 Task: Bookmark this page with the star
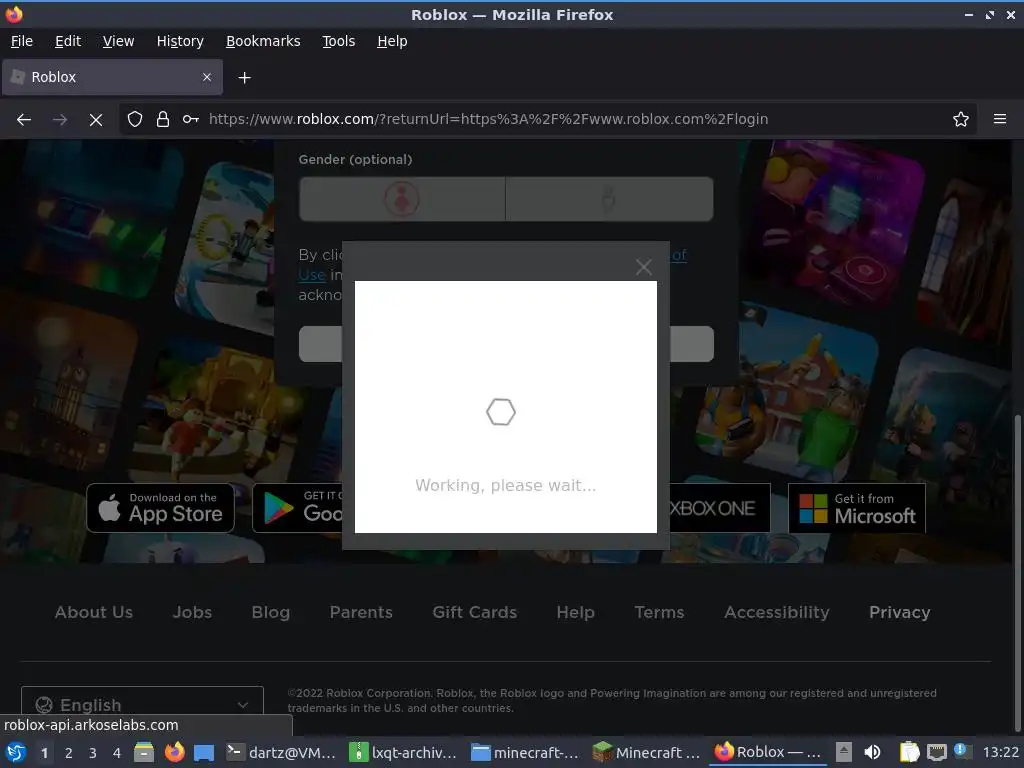[961, 119]
